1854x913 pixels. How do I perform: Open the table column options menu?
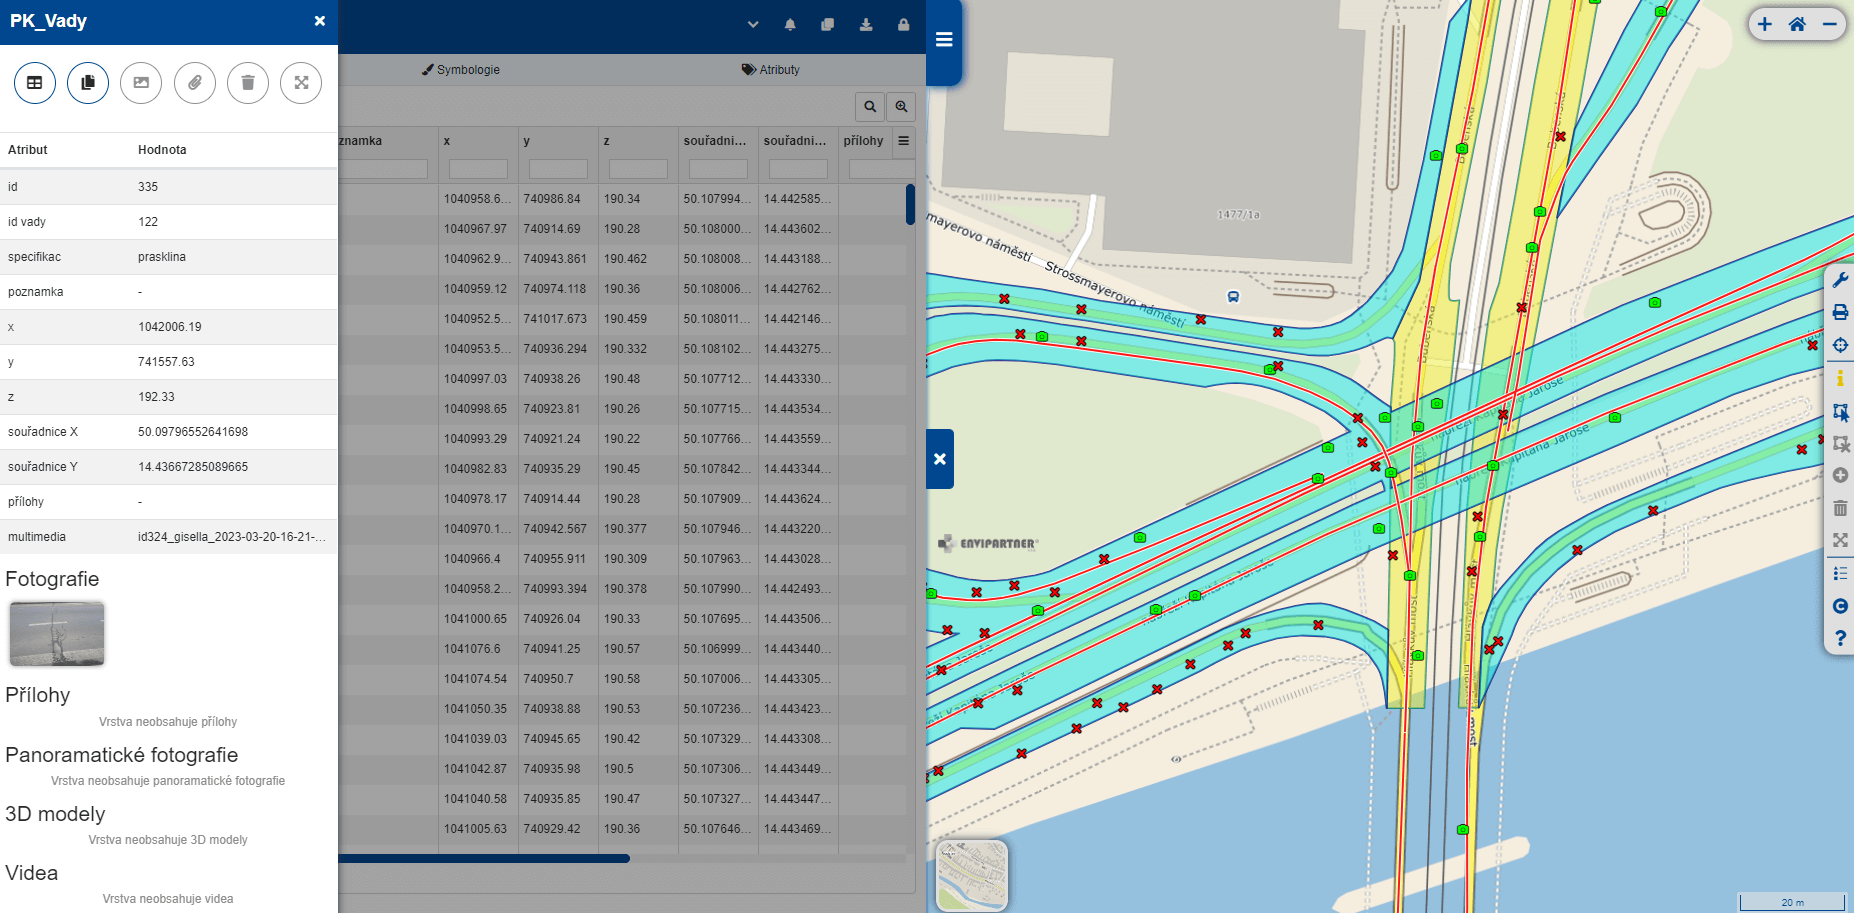coord(904,141)
